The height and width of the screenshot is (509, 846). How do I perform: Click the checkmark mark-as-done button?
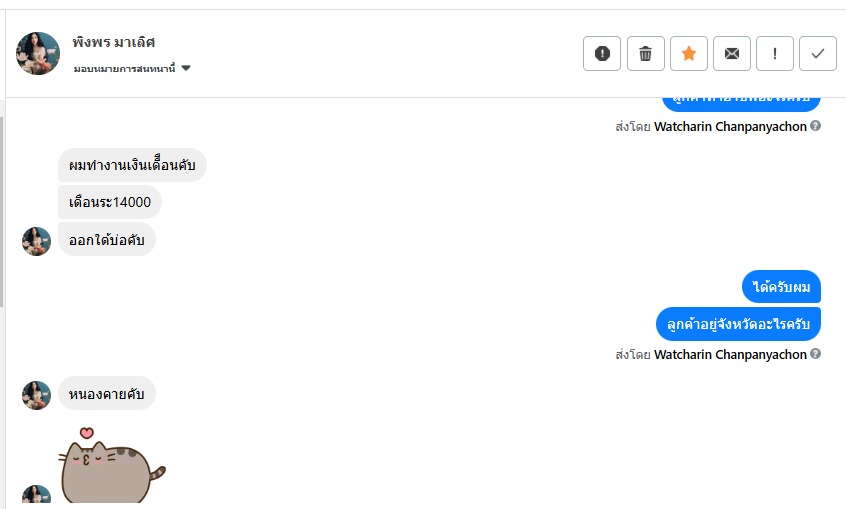[817, 54]
